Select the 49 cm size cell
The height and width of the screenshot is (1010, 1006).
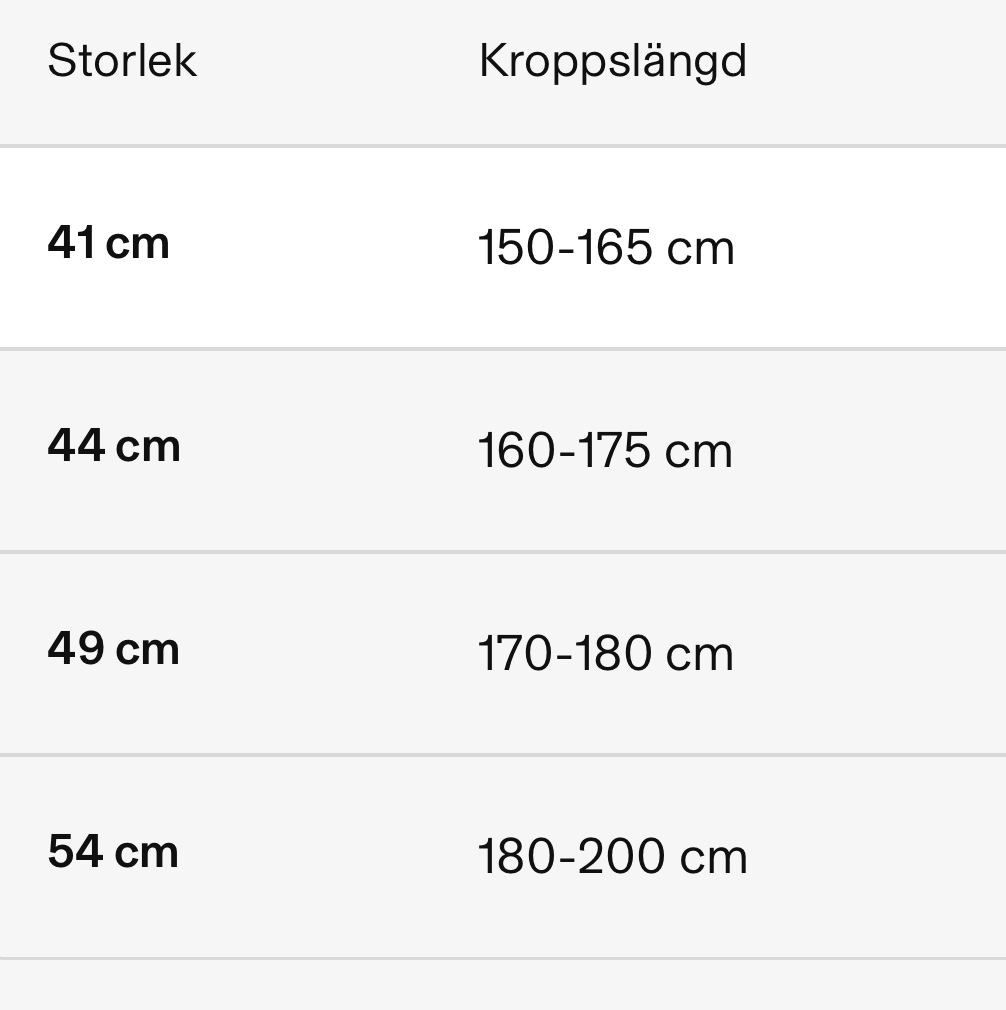(113, 648)
